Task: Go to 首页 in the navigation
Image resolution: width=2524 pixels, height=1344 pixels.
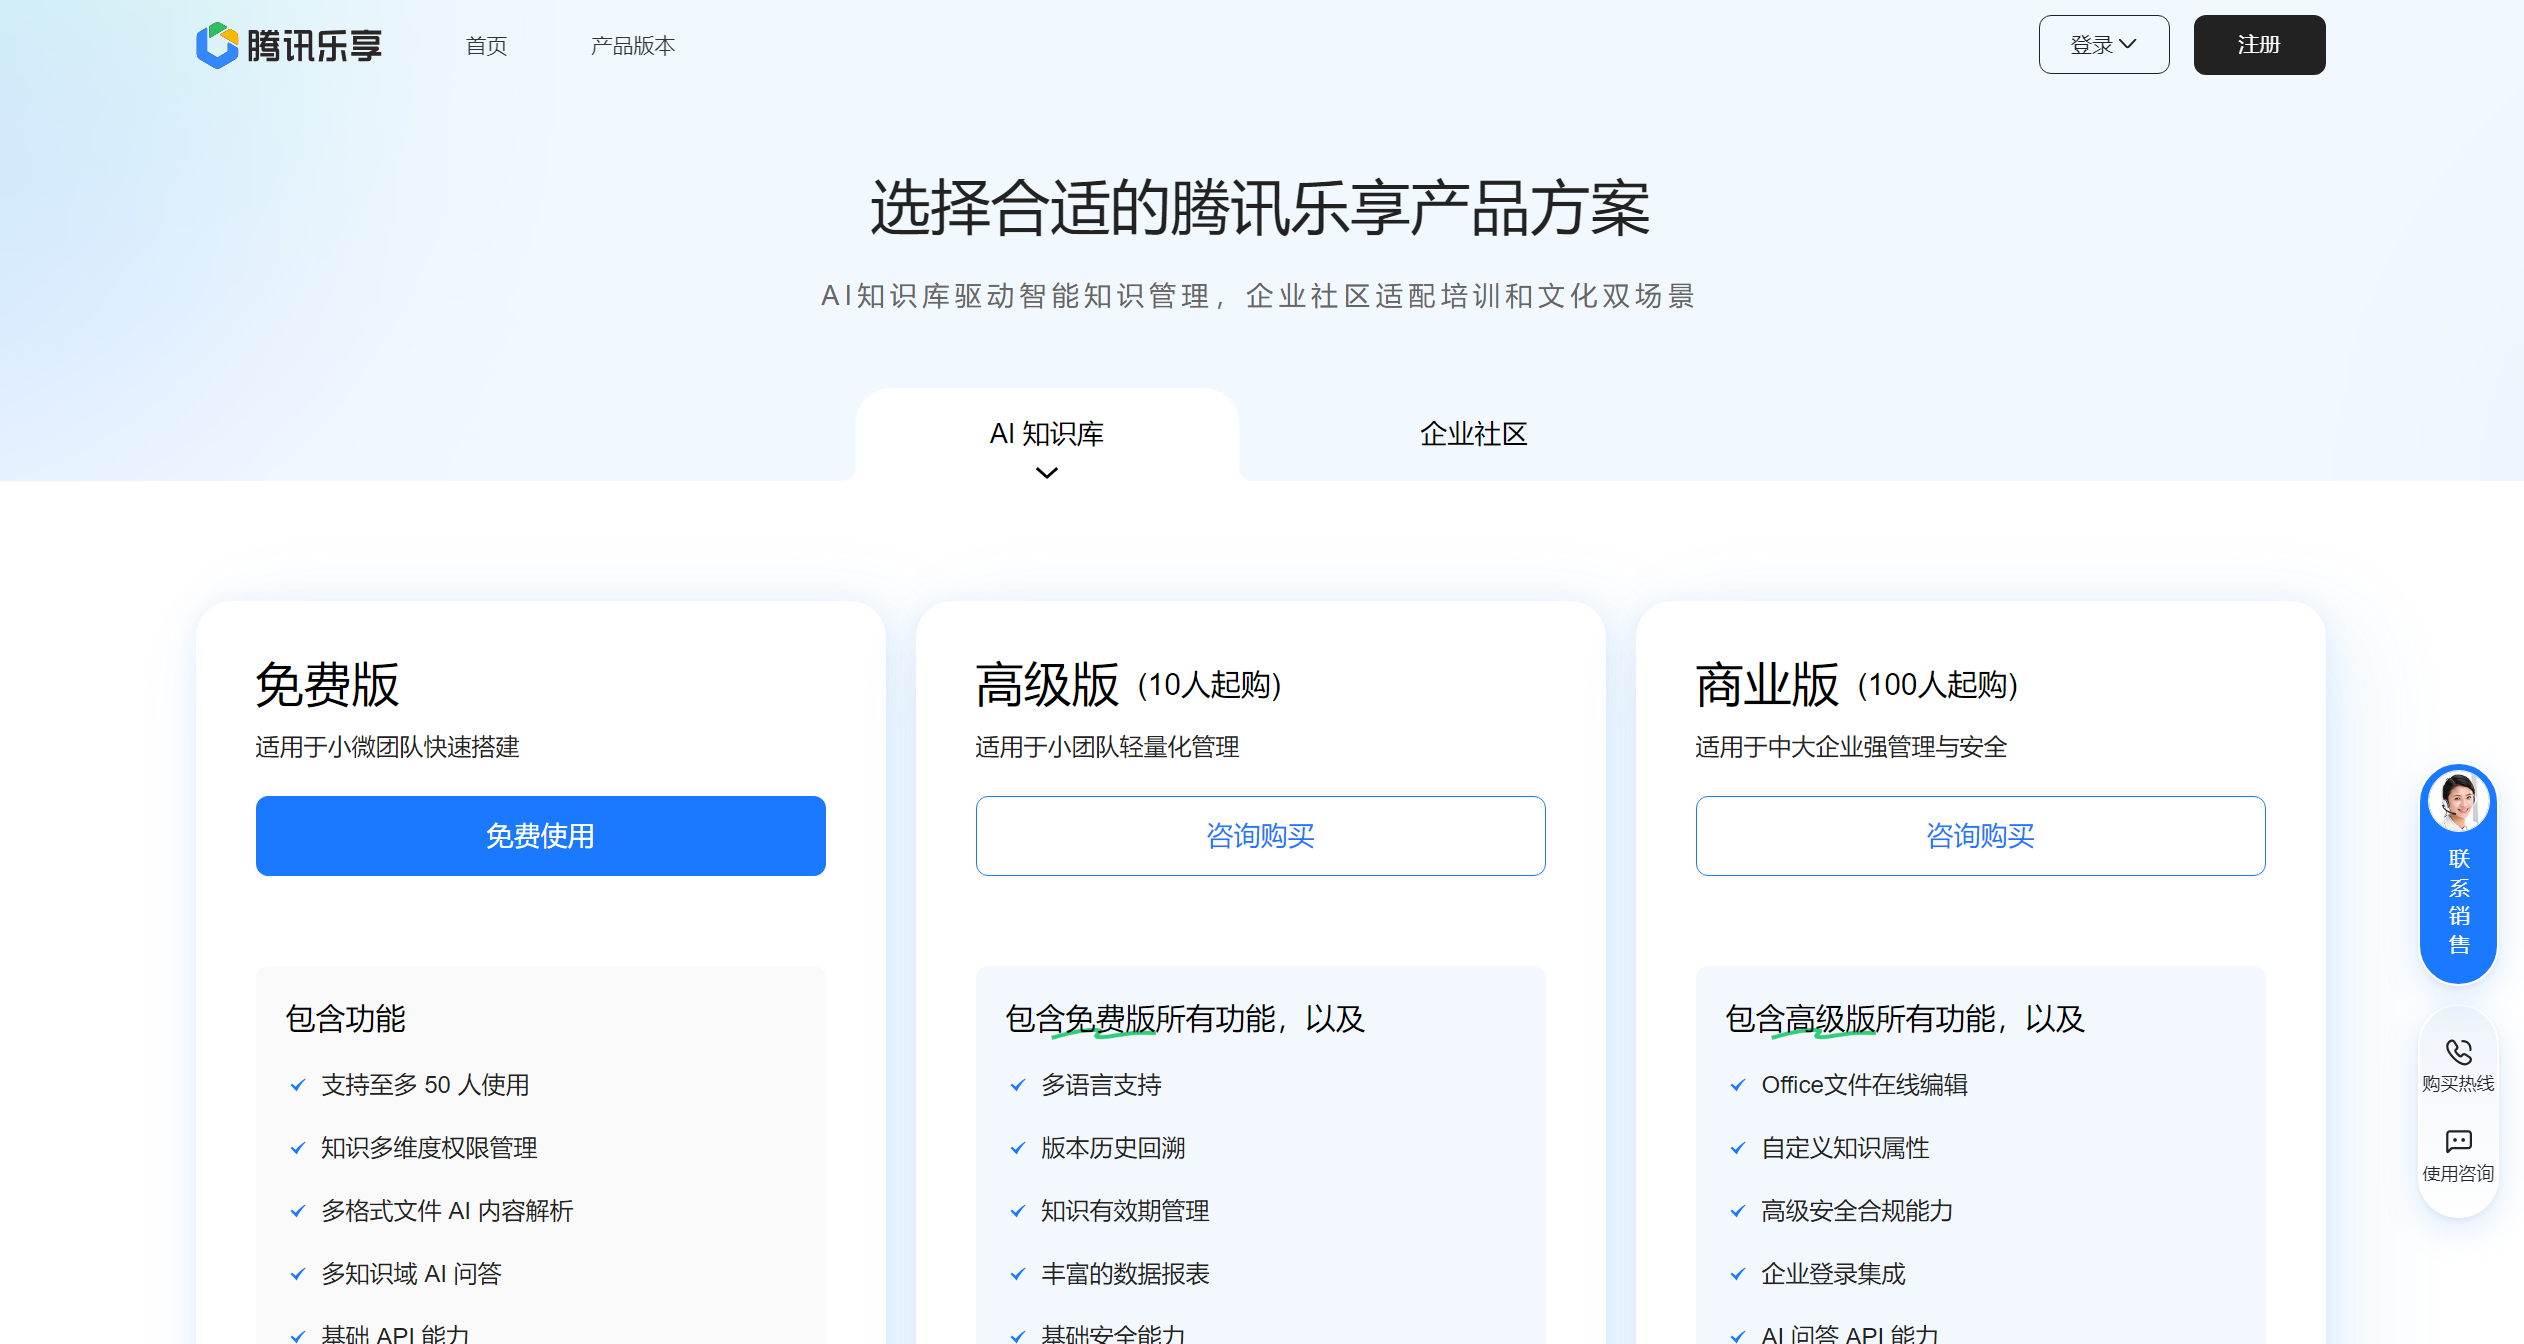Action: click(486, 45)
